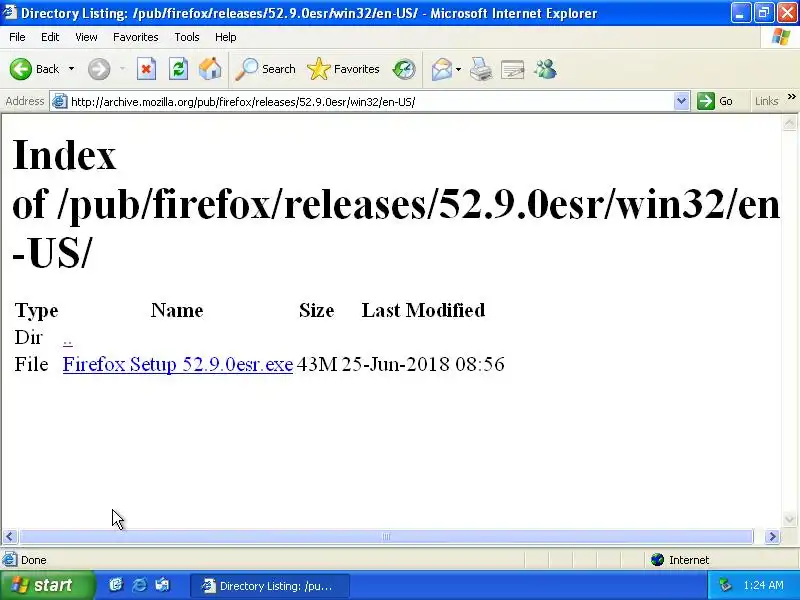Click the Links toolbar label
The image size is (800, 600).
click(x=766, y=101)
